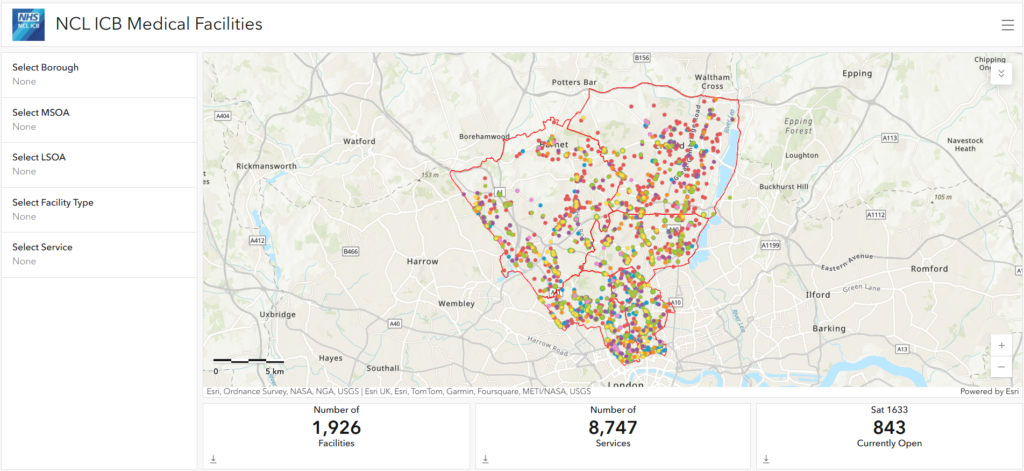Screen dimensions: 1024x471
Task: Zoom in on the map
Action: [x=1001, y=346]
